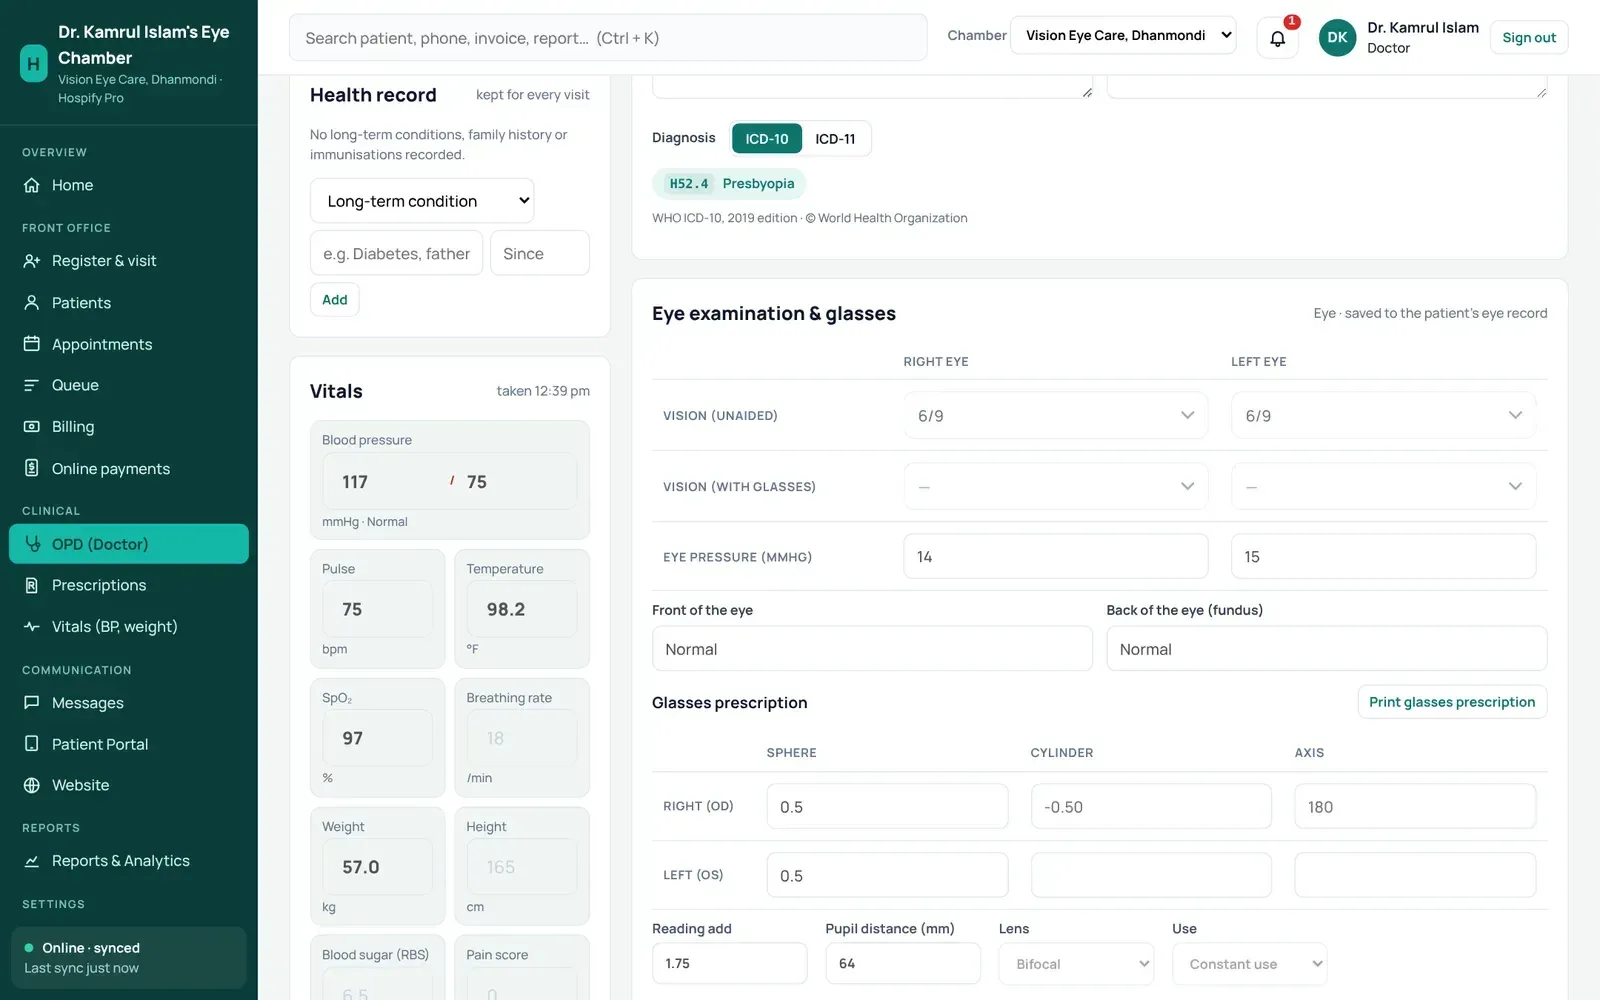The image size is (1600, 1000).
Task: Select the Billing icon in sidebar
Action: pyautogui.click(x=32, y=427)
